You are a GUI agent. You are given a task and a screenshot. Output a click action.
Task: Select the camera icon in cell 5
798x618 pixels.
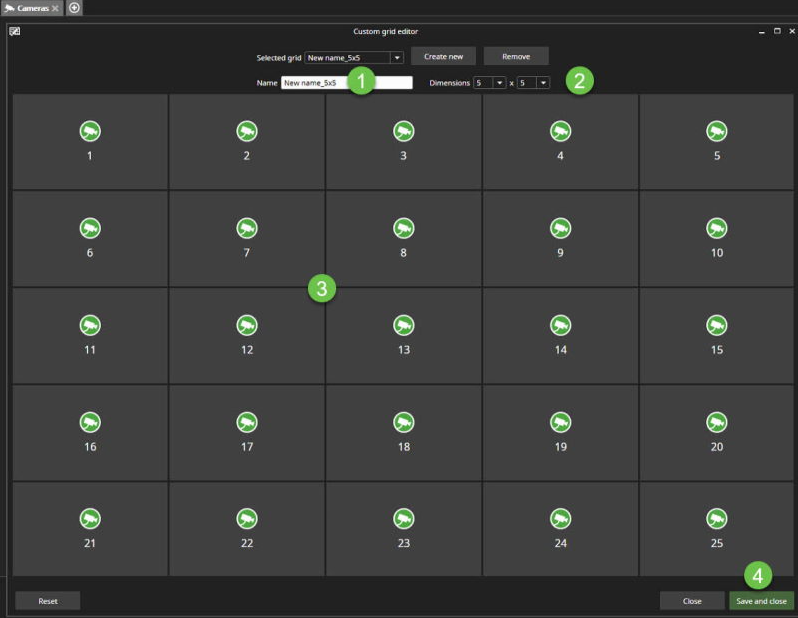[717, 131]
